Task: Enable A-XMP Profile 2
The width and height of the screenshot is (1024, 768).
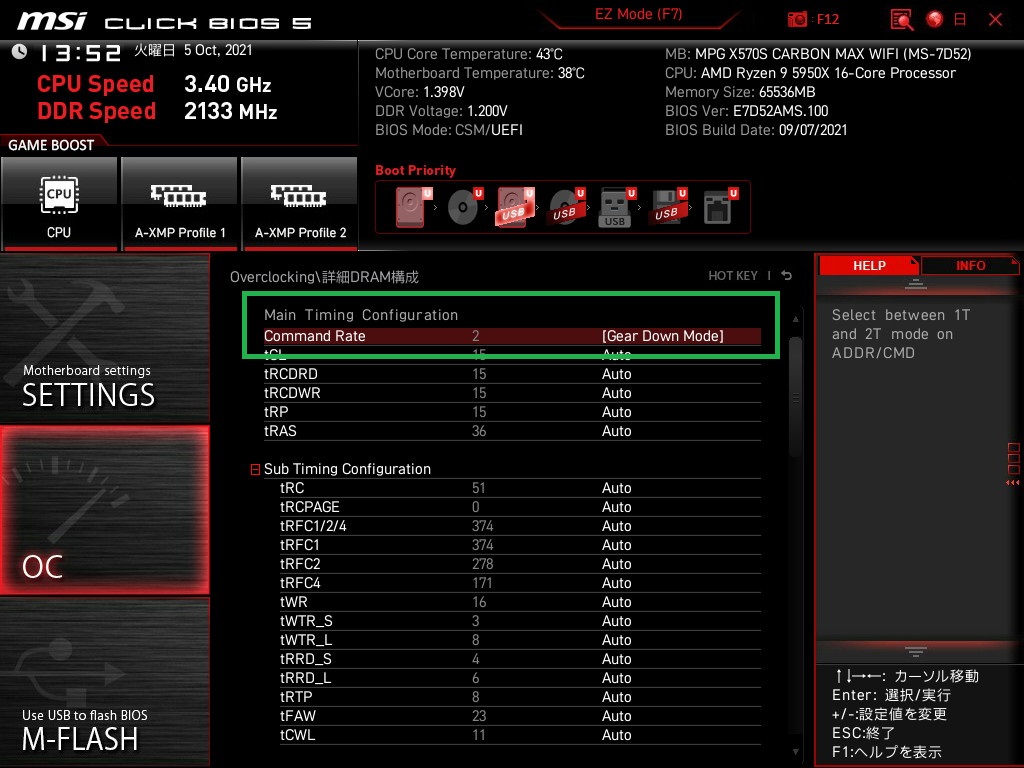Action: click(300, 203)
